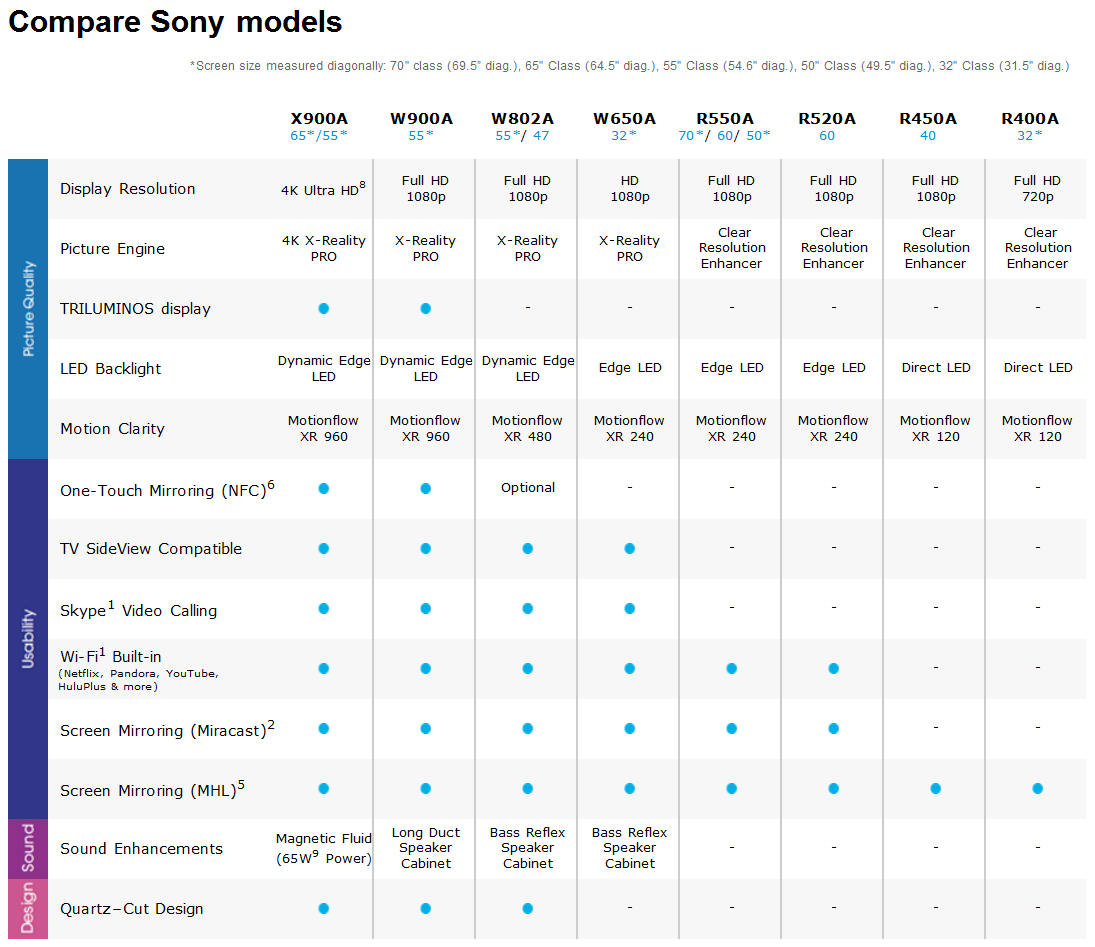Click the Quartz-Cut Design dot for W900A
The height and width of the screenshot is (947, 1095).
click(x=425, y=909)
